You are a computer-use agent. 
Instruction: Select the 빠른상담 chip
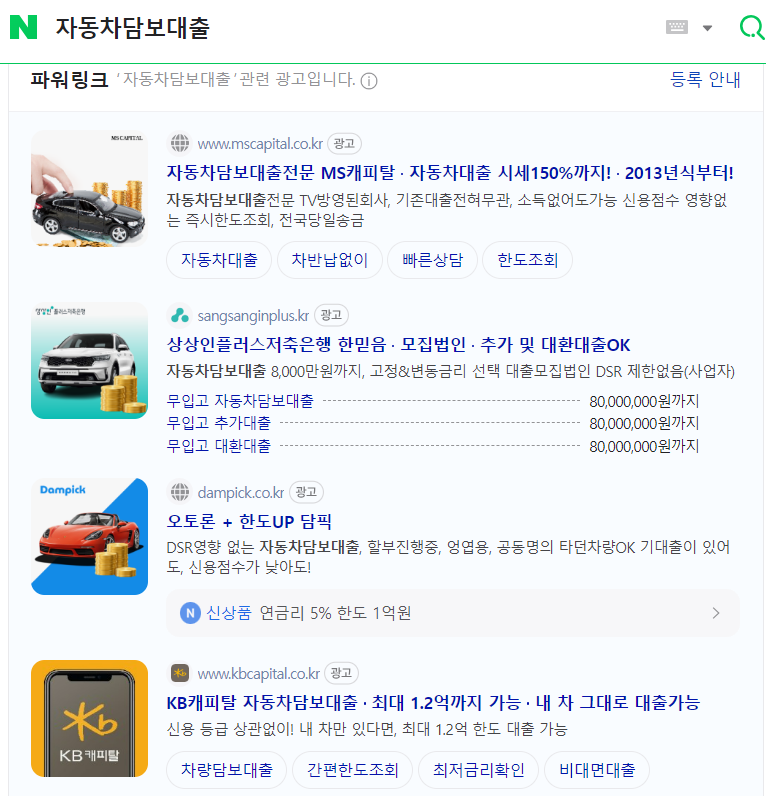tap(432, 260)
